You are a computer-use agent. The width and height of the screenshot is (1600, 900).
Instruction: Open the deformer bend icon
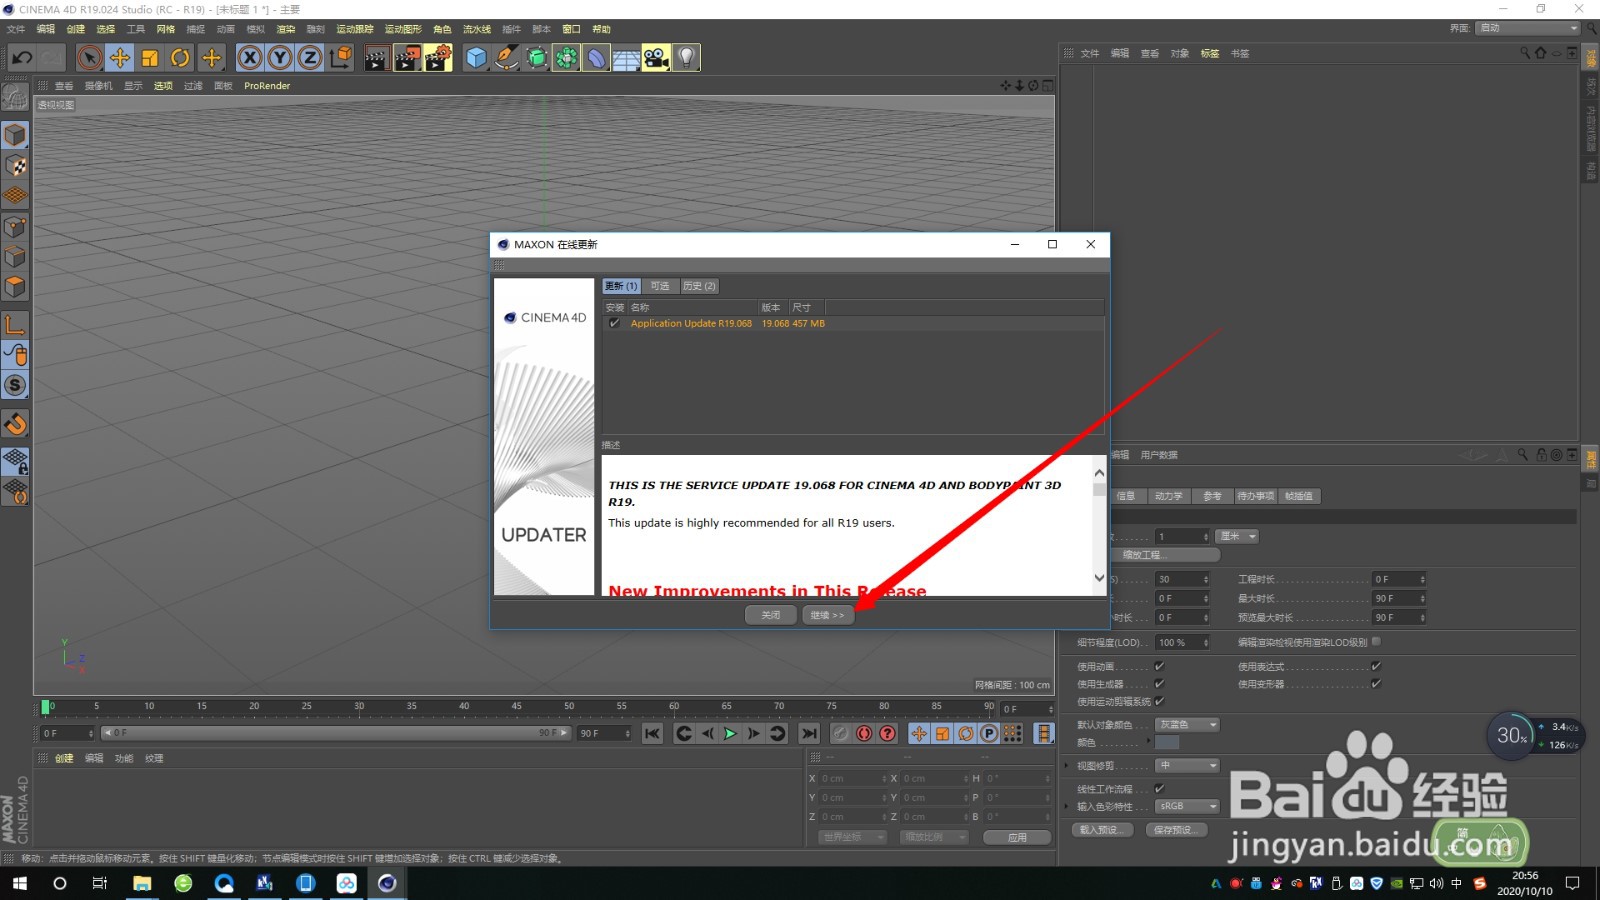(596, 58)
